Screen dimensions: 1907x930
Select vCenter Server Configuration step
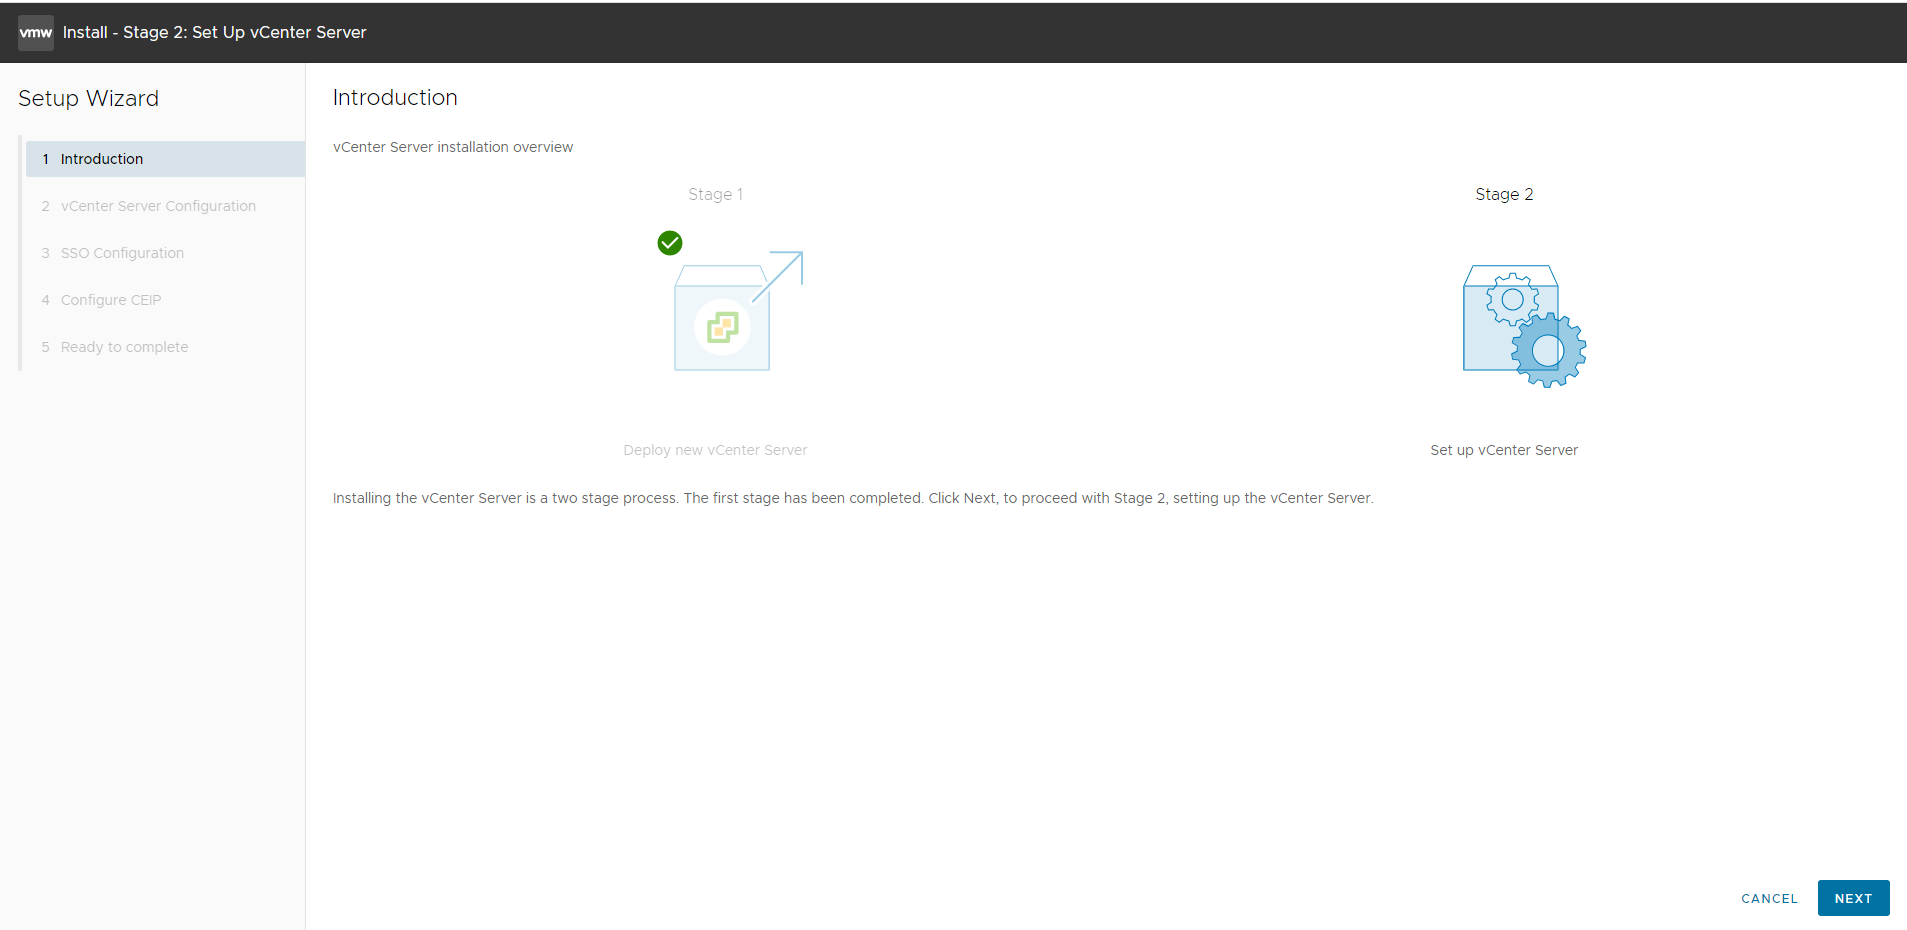click(x=165, y=206)
